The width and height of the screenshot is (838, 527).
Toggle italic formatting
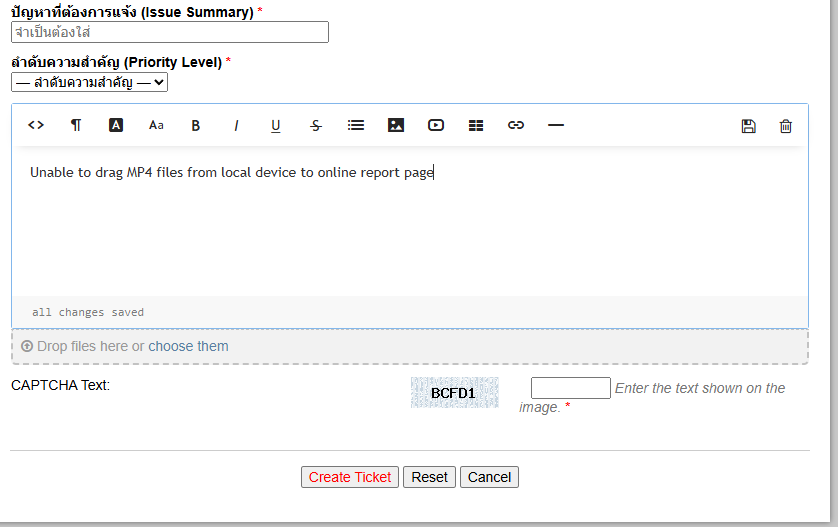(236, 125)
